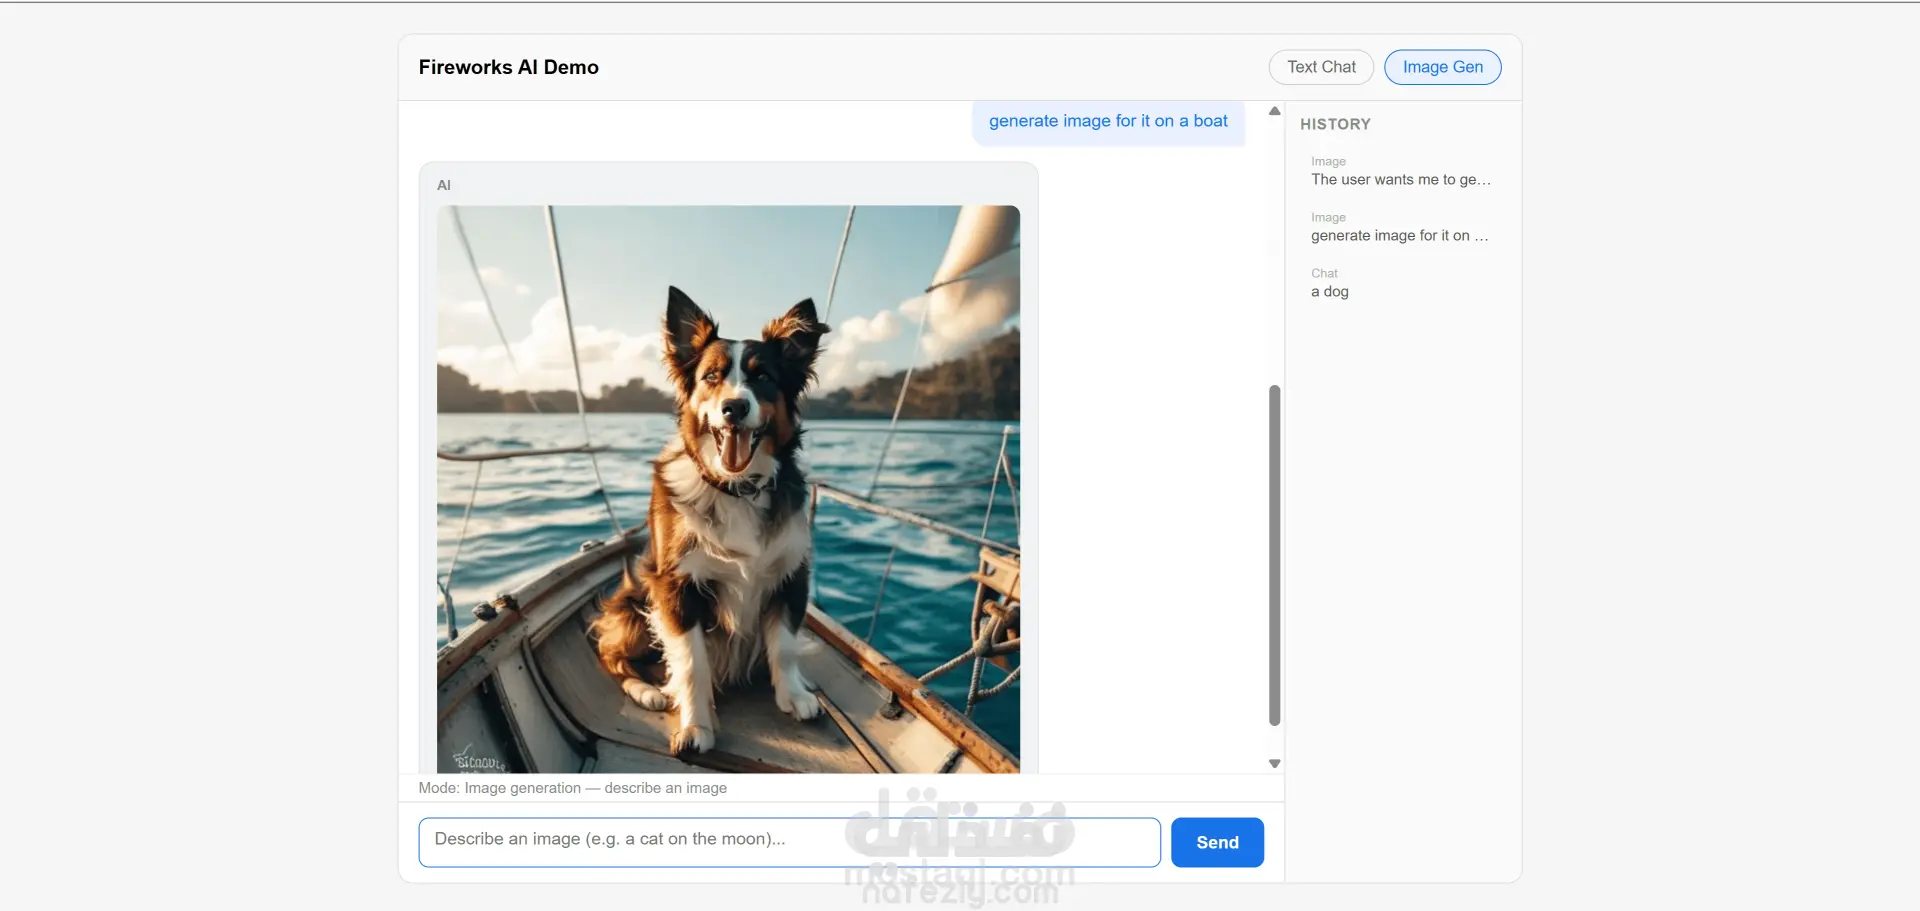Click the 'Mode: Image generation' status text
The width and height of the screenshot is (1920, 911).
click(x=573, y=788)
